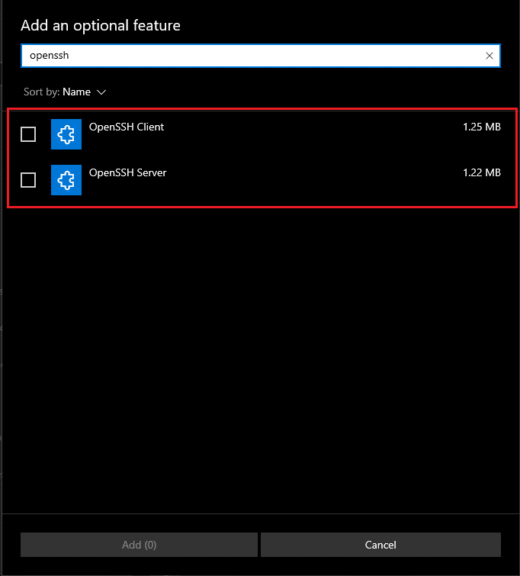This screenshot has height=576, width=520.
Task: Check the OpenSSH Server checkbox
Action: (x=28, y=180)
